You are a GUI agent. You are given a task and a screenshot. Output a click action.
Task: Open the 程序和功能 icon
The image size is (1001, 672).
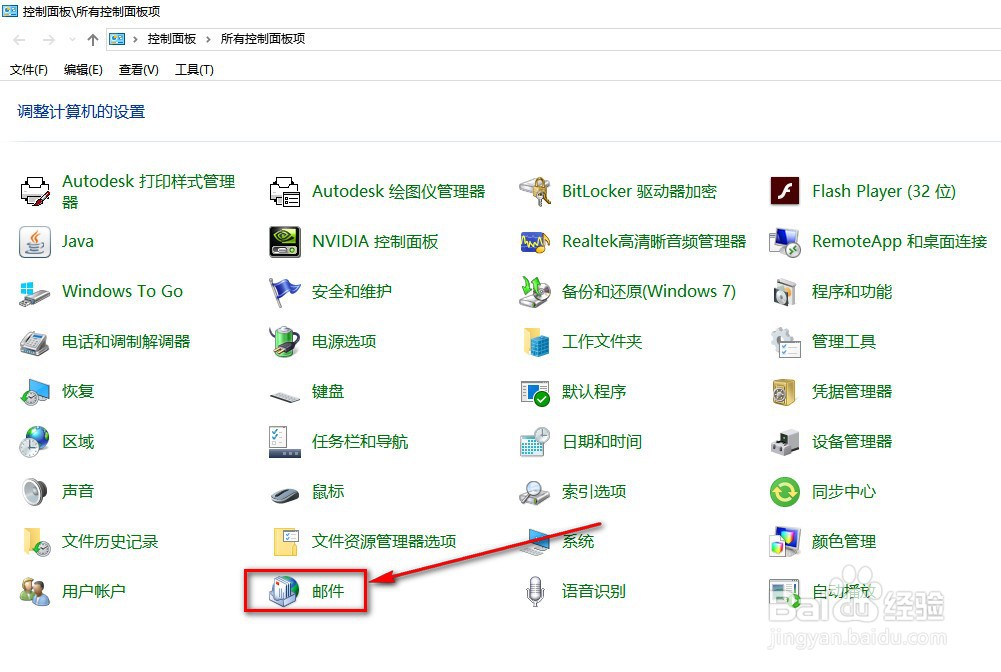click(x=785, y=292)
